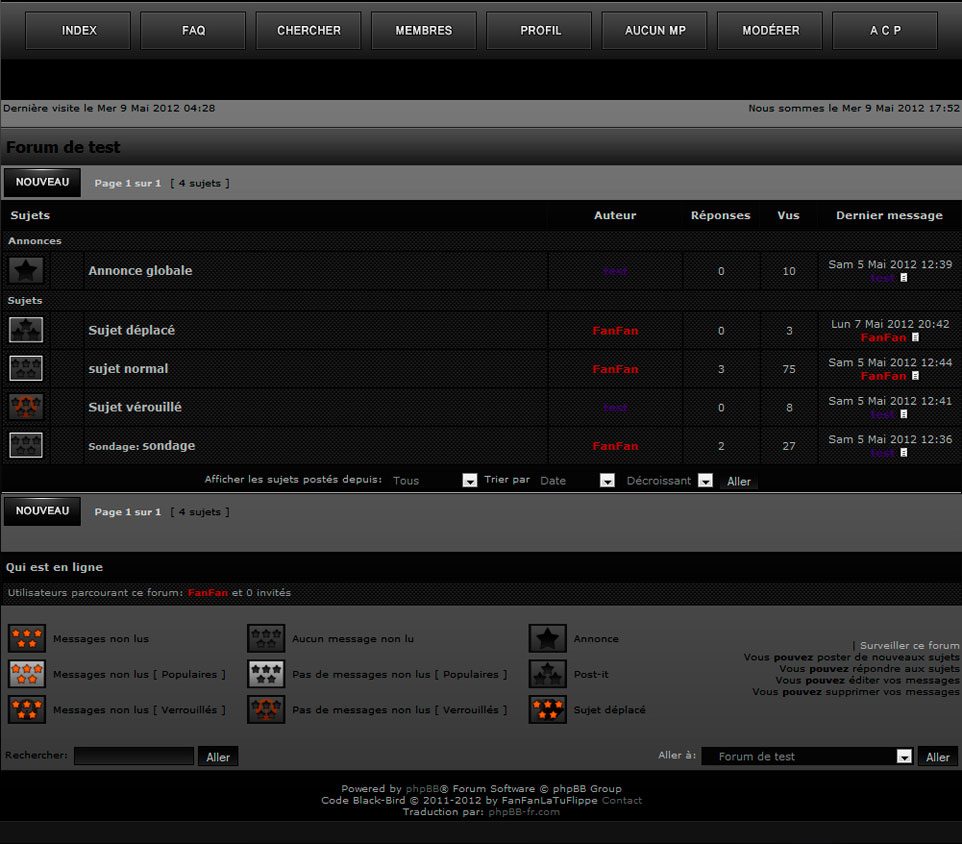
Task: View last post icon in Annonce globale row
Action: pos(904,277)
